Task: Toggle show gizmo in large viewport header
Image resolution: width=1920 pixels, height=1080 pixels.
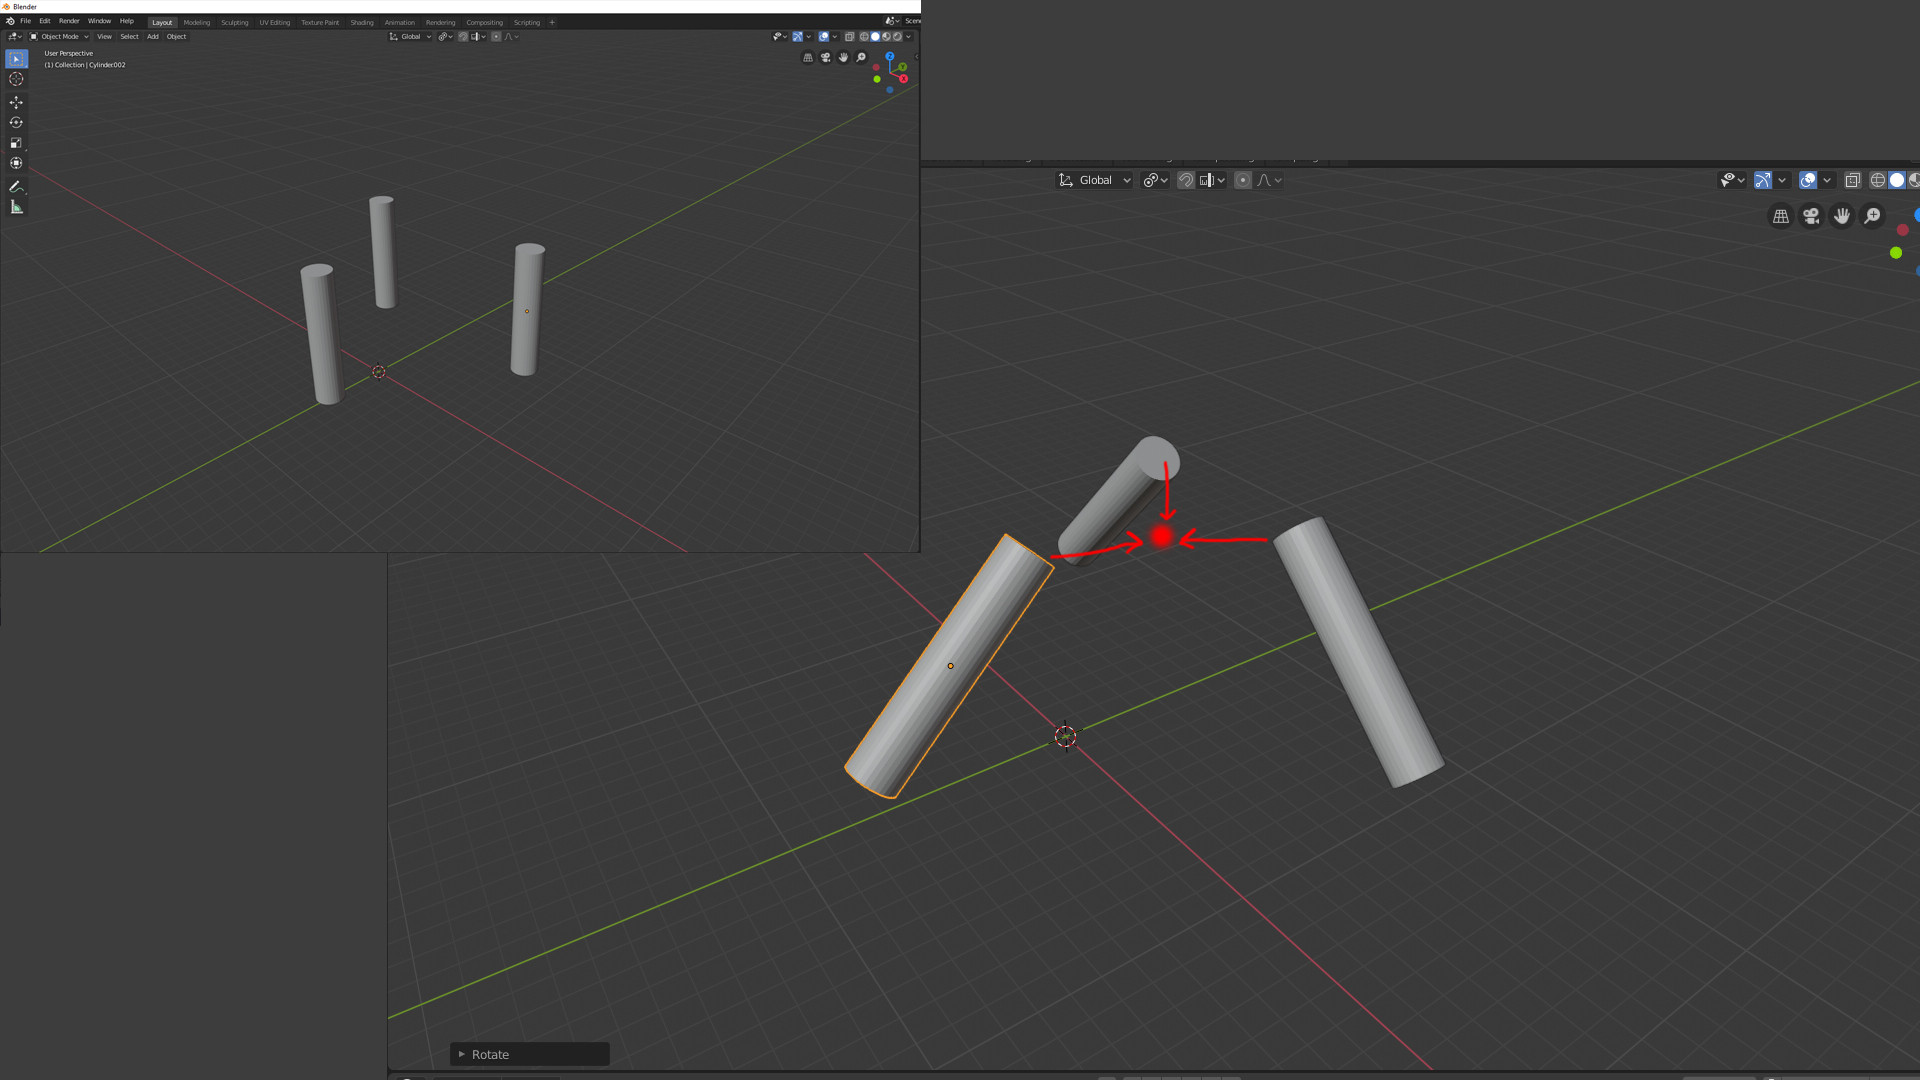Action: click(x=1763, y=180)
